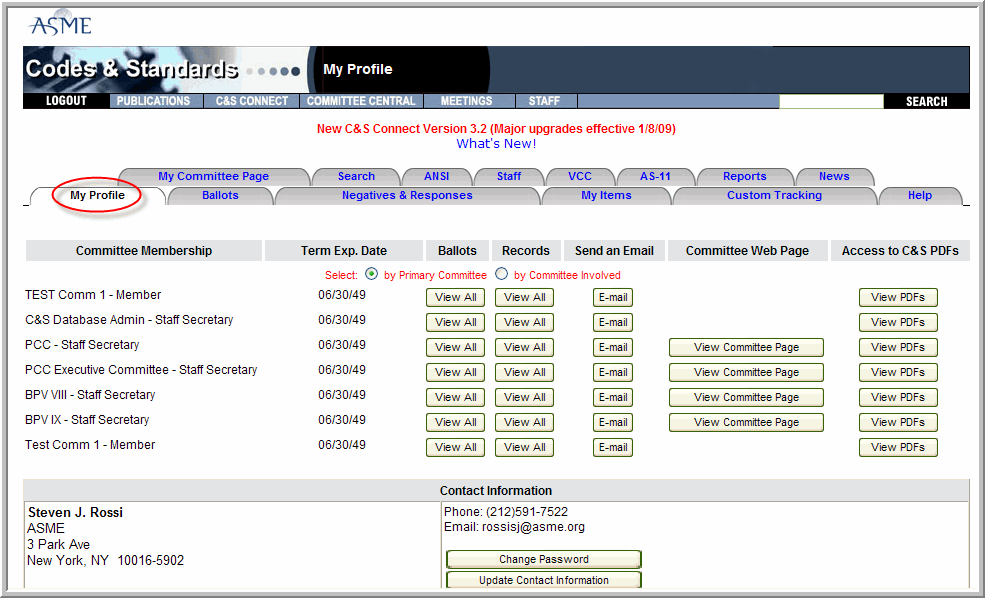
Task: View PDFs for C&S Database Admin
Action: [x=898, y=322]
